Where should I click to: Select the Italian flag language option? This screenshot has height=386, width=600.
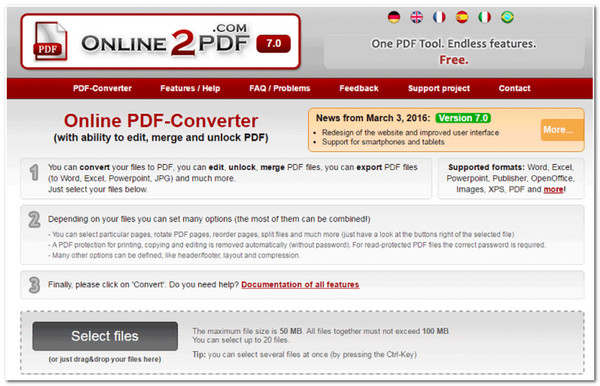[x=484, y=17]
